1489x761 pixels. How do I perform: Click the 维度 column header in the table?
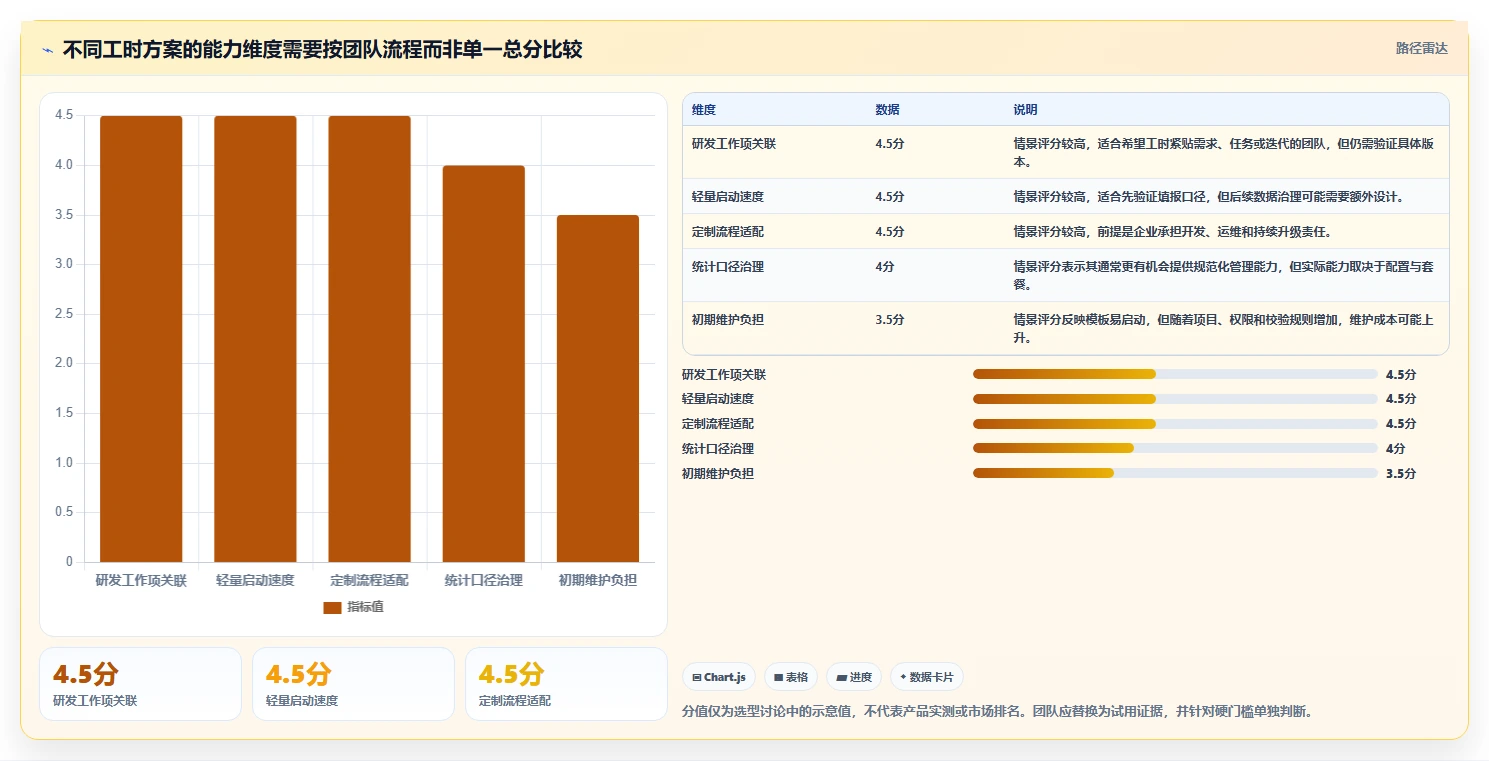704,110
